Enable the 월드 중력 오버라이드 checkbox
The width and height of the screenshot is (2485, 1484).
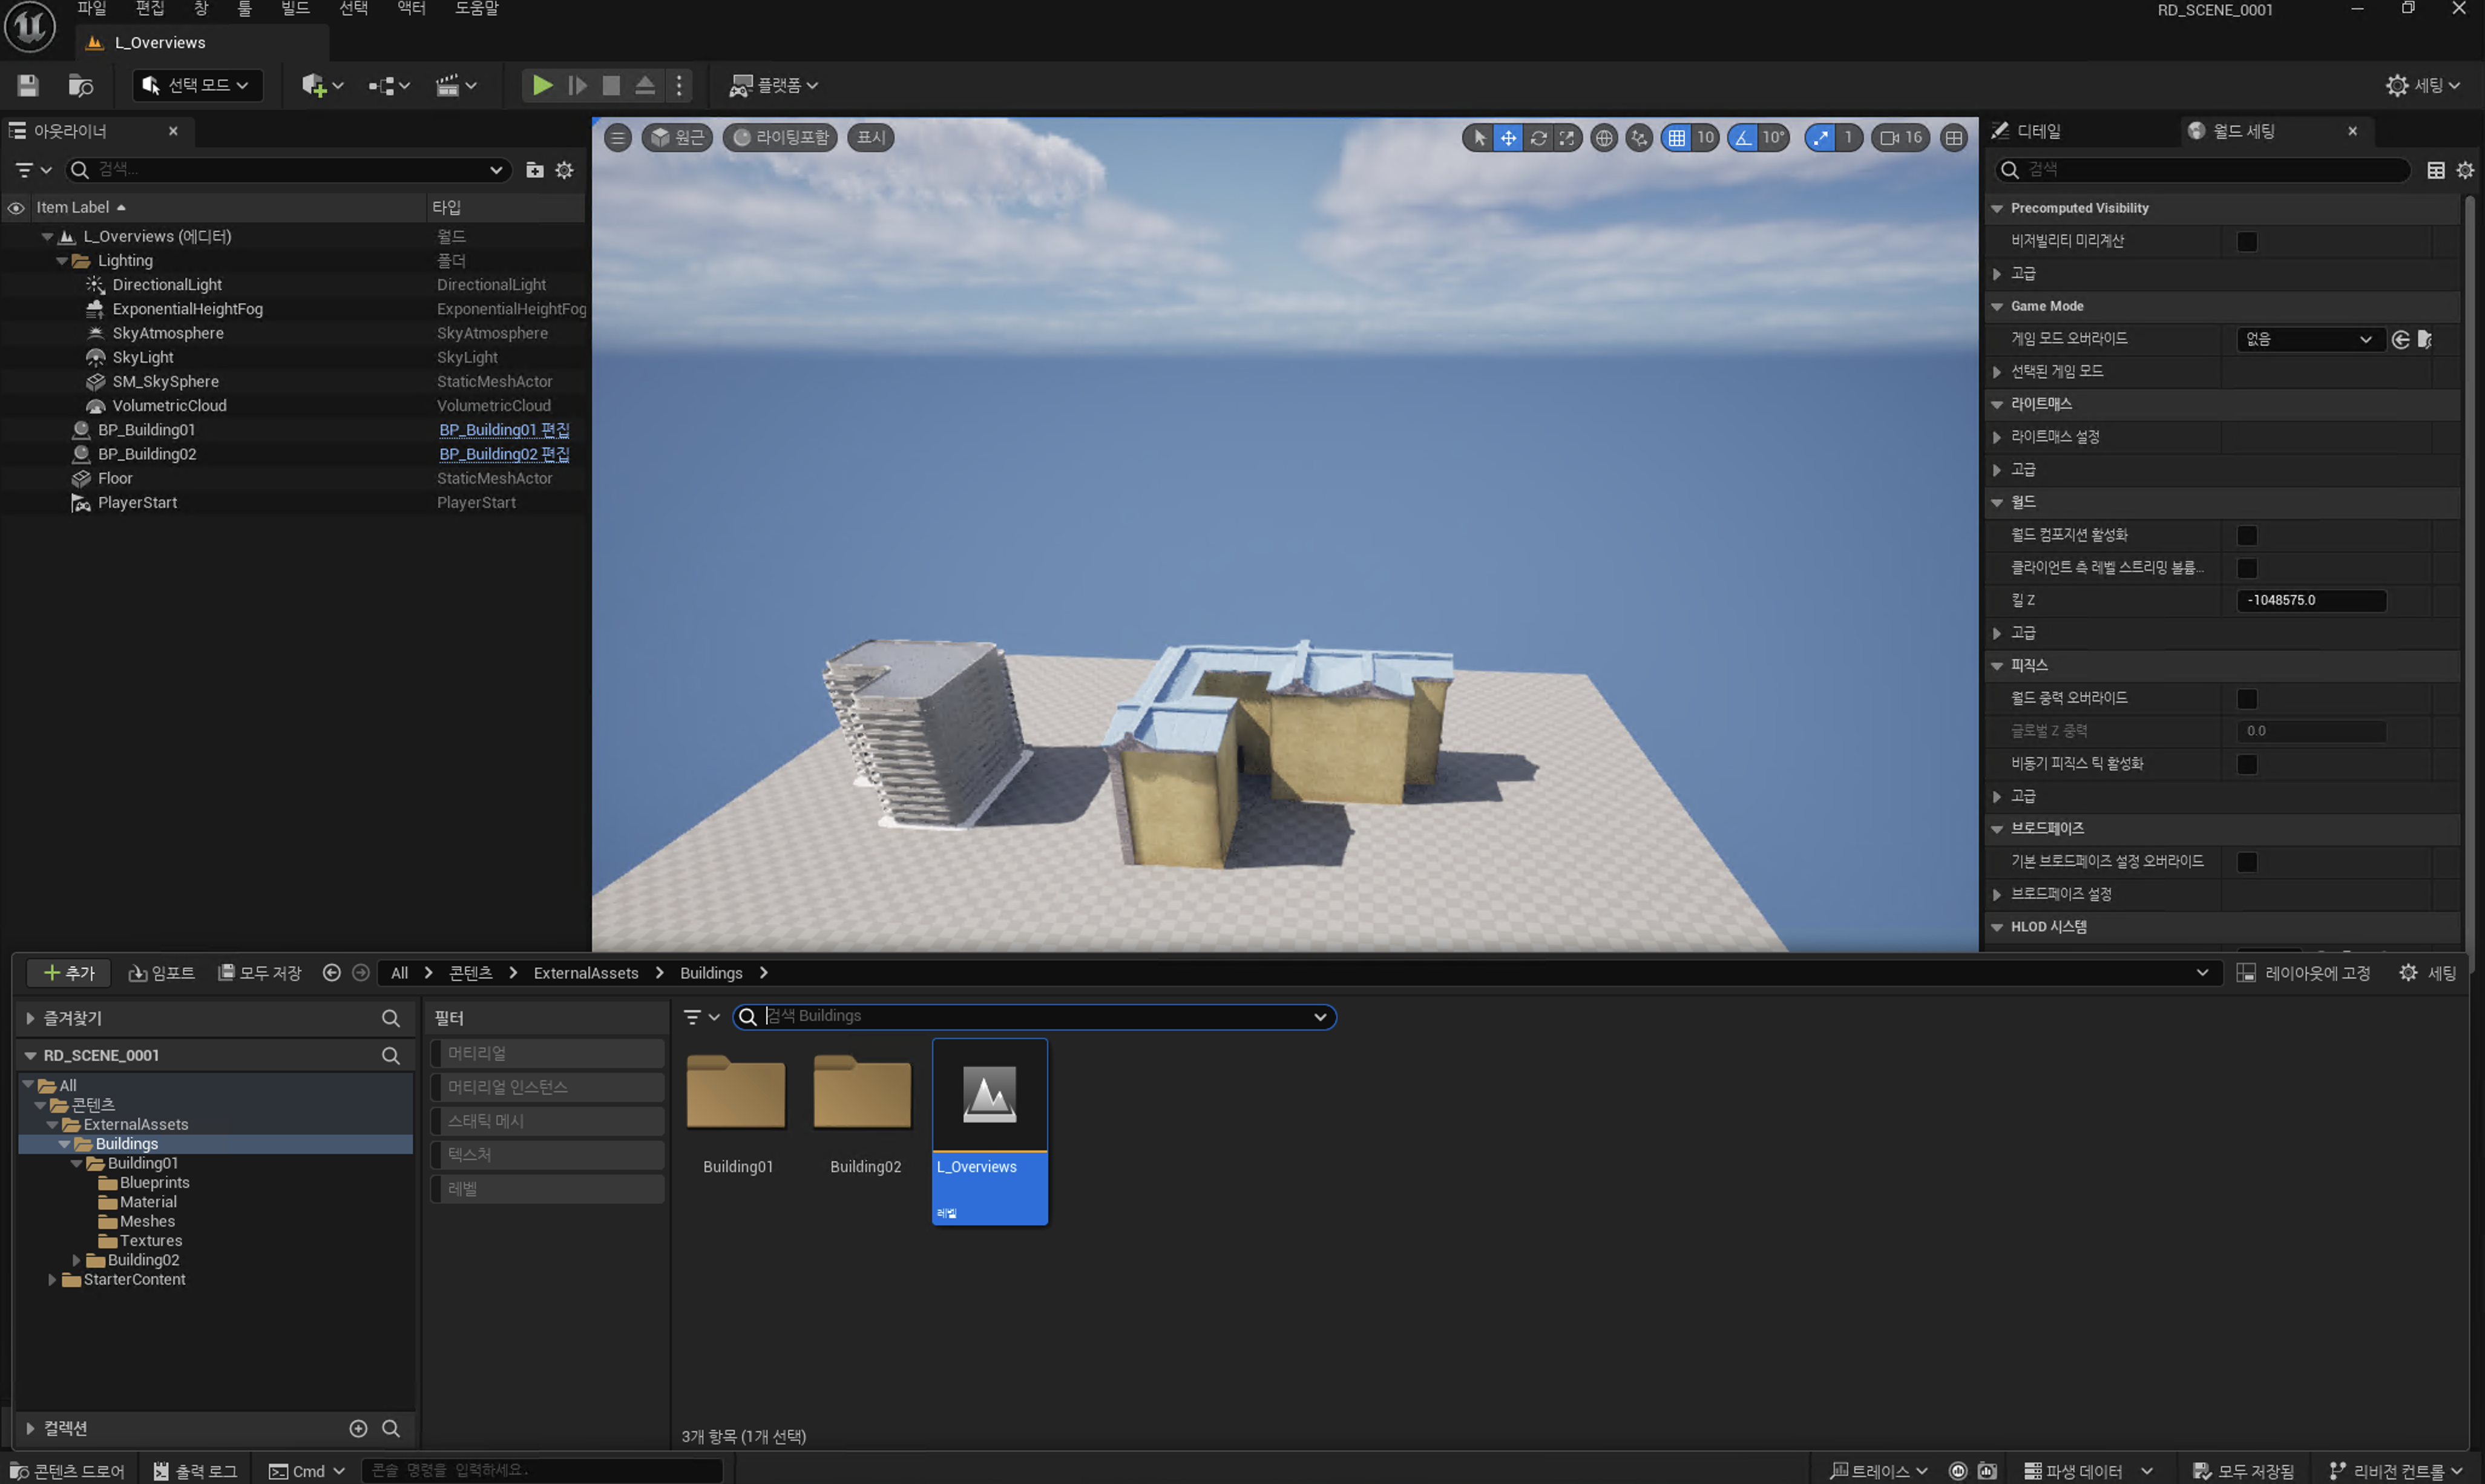tap(2246, 699)
